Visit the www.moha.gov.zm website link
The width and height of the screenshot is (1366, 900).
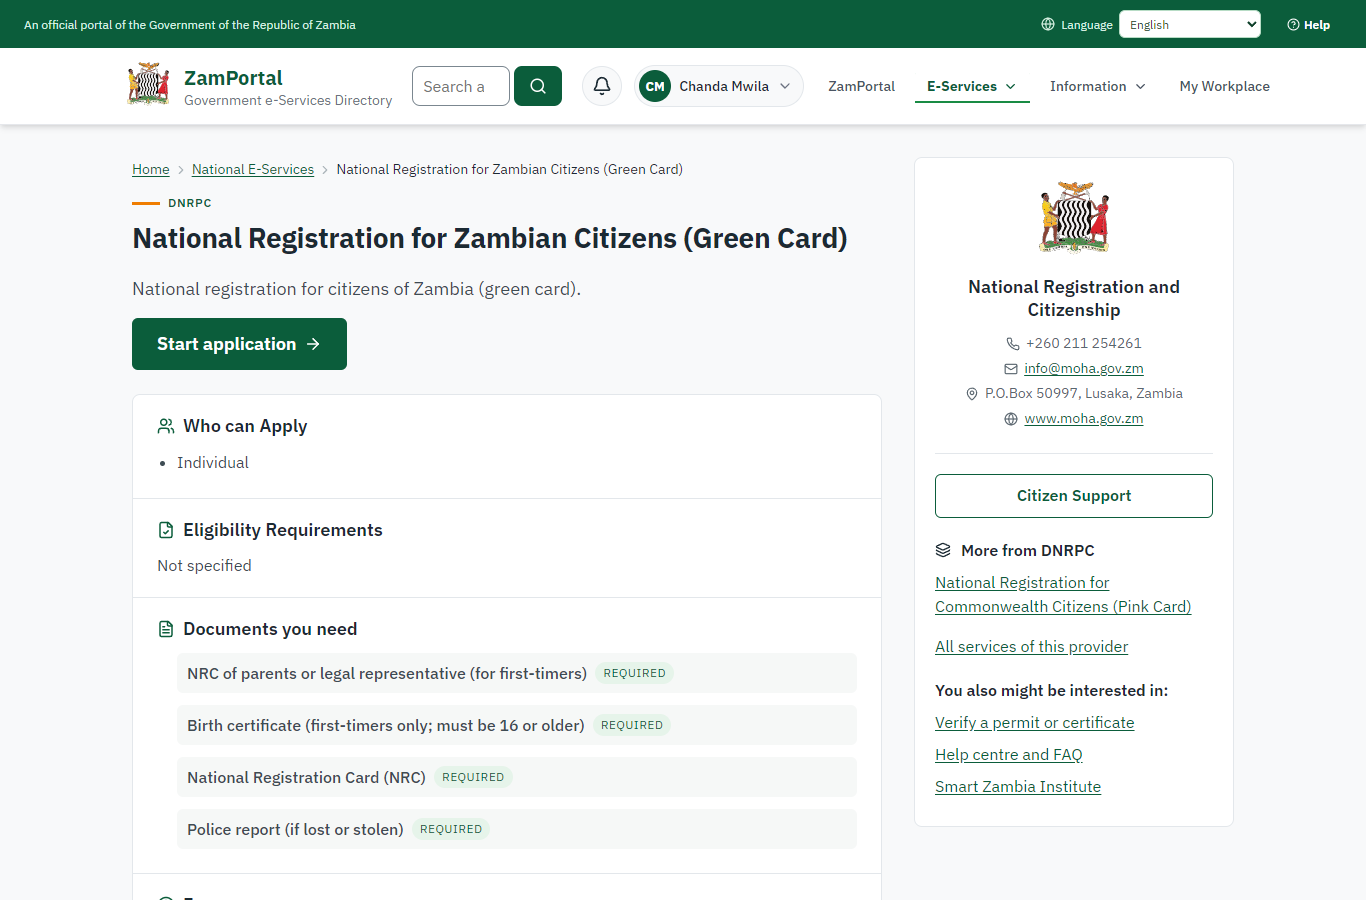coord(1084,419)
